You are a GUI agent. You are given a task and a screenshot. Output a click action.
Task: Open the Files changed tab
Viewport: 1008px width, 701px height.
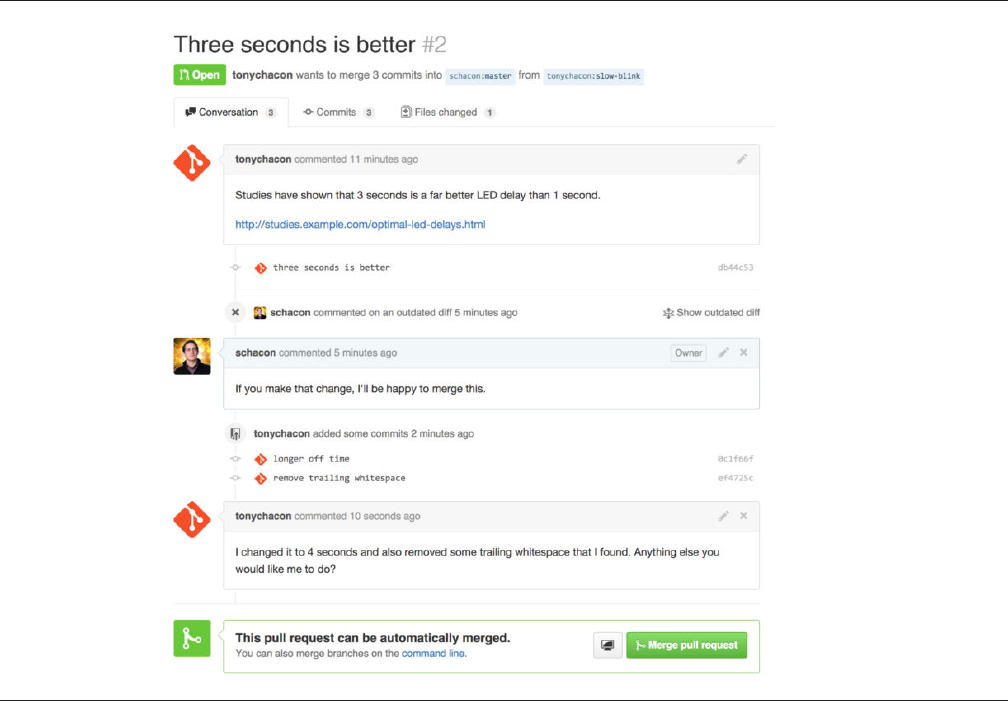pyautogui.click(x=446, y=112)
